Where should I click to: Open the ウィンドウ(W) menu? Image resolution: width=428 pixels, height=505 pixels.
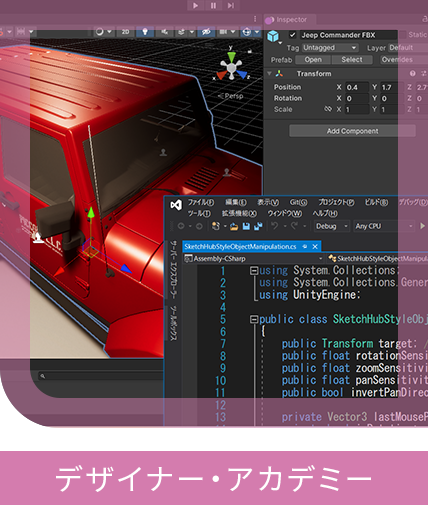(285, 213)
